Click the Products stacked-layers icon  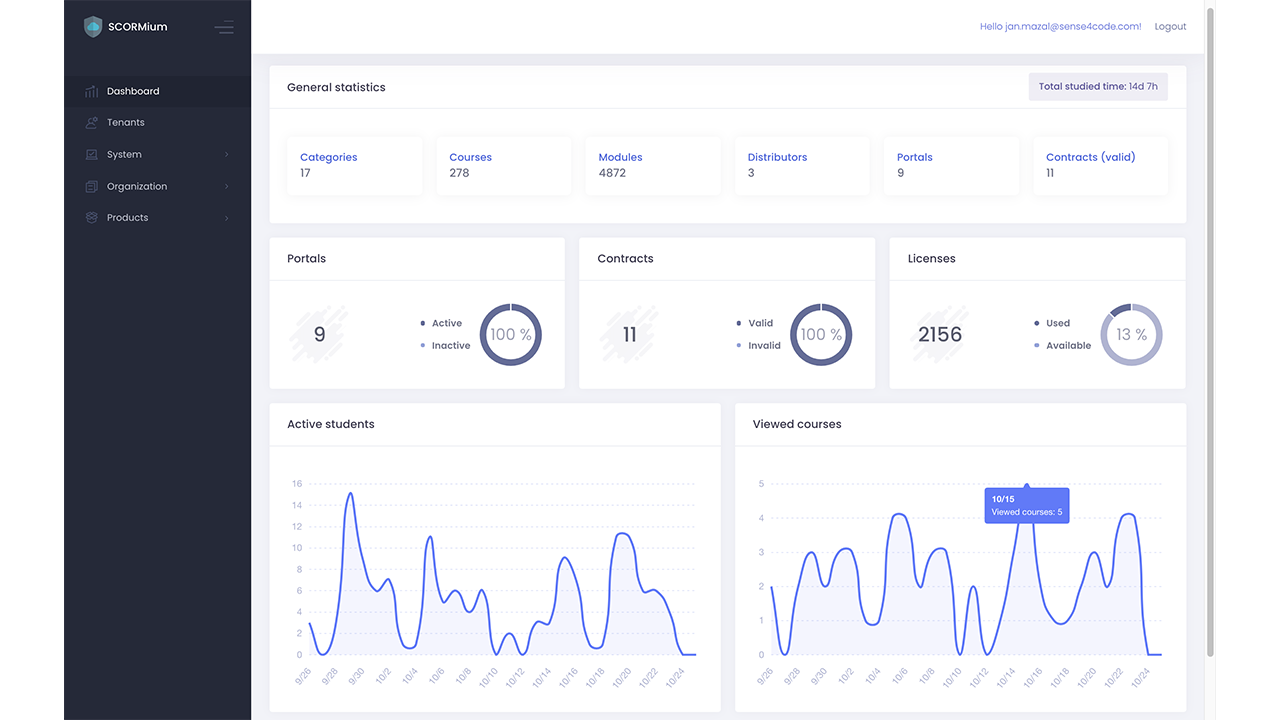tap(92, 218)
